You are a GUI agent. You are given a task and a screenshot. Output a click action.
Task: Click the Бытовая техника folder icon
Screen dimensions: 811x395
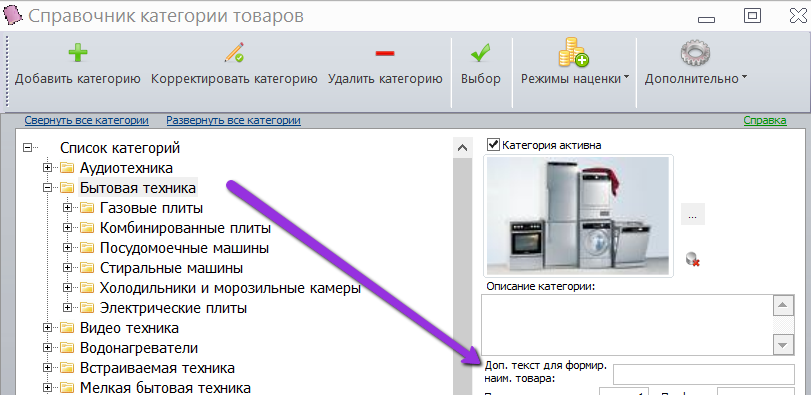[x=67, y=188]
